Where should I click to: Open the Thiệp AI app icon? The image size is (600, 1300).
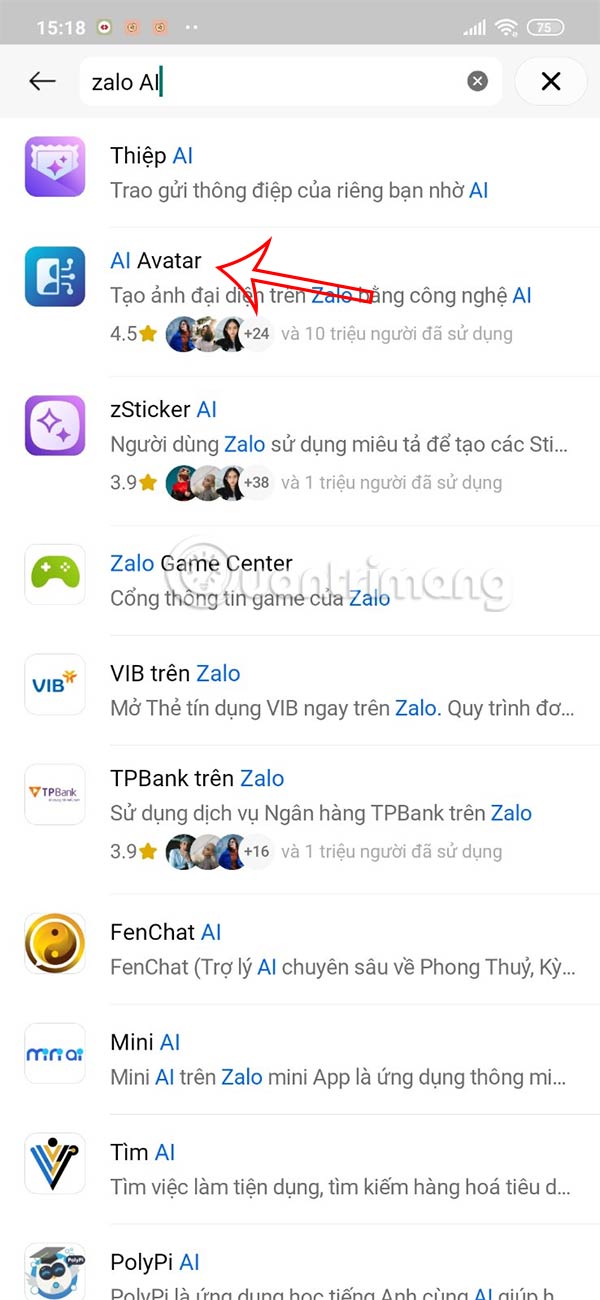[x=55, y=167]
